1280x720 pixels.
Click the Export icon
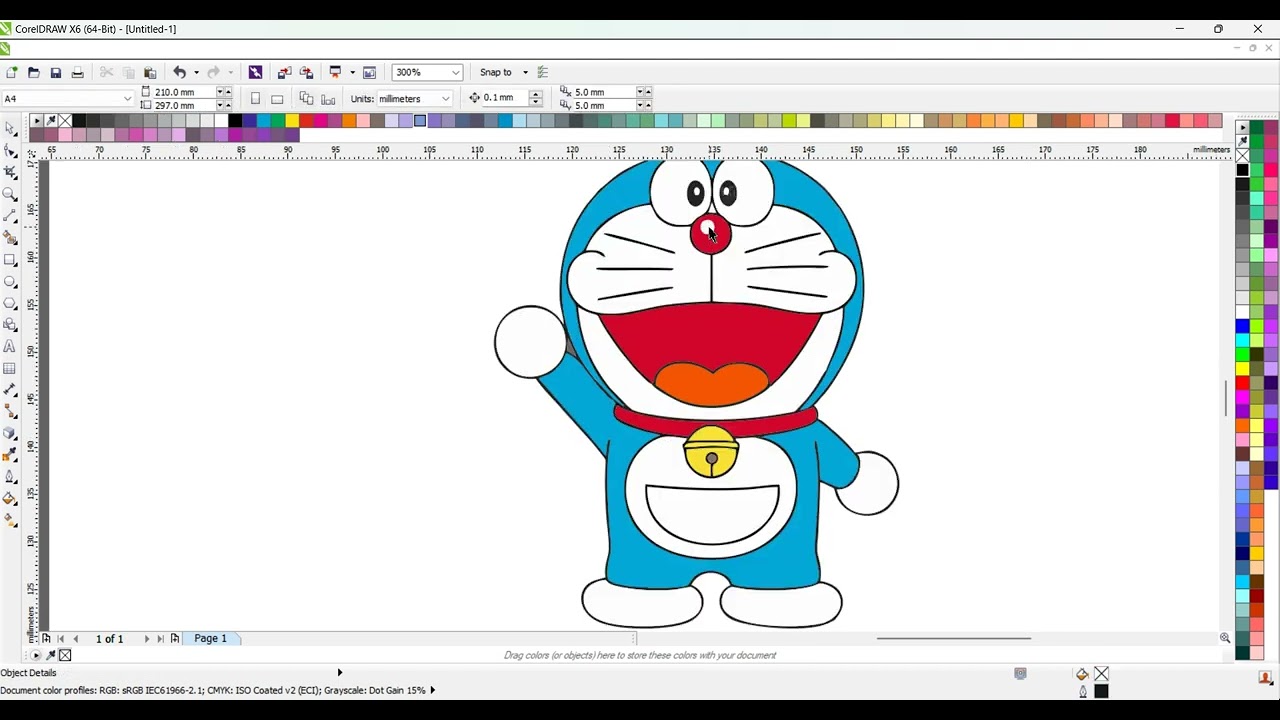(306, 72)
